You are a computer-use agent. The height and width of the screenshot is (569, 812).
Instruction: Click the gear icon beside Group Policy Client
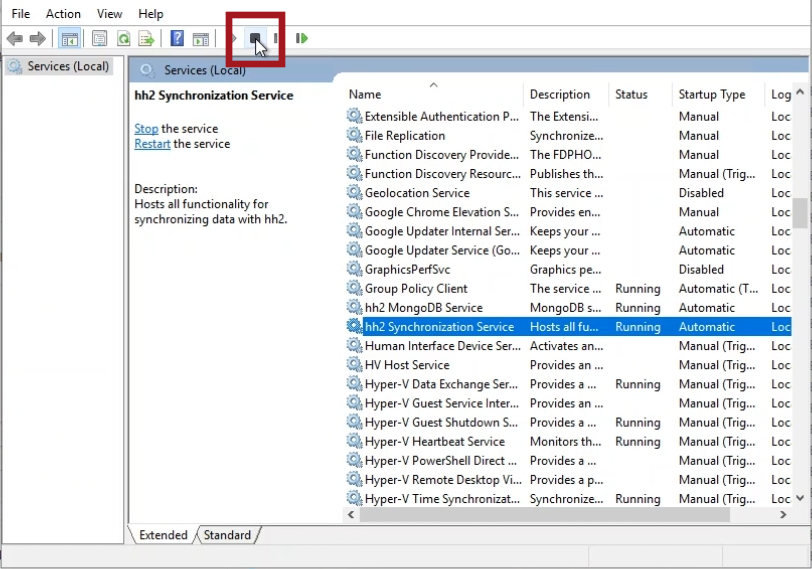(x=354, y=288)
